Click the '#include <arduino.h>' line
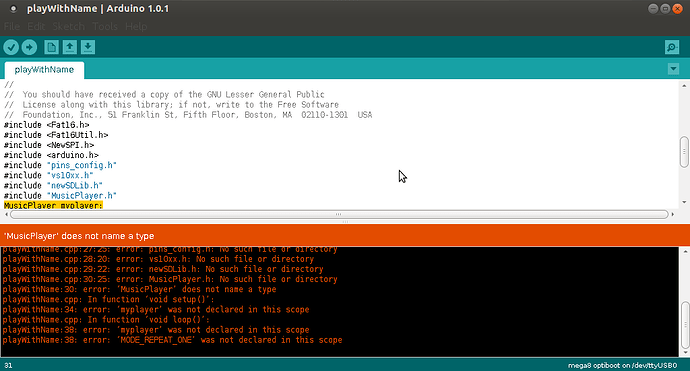This screenshot has height=371, width=690. click(x=51, y=155)
